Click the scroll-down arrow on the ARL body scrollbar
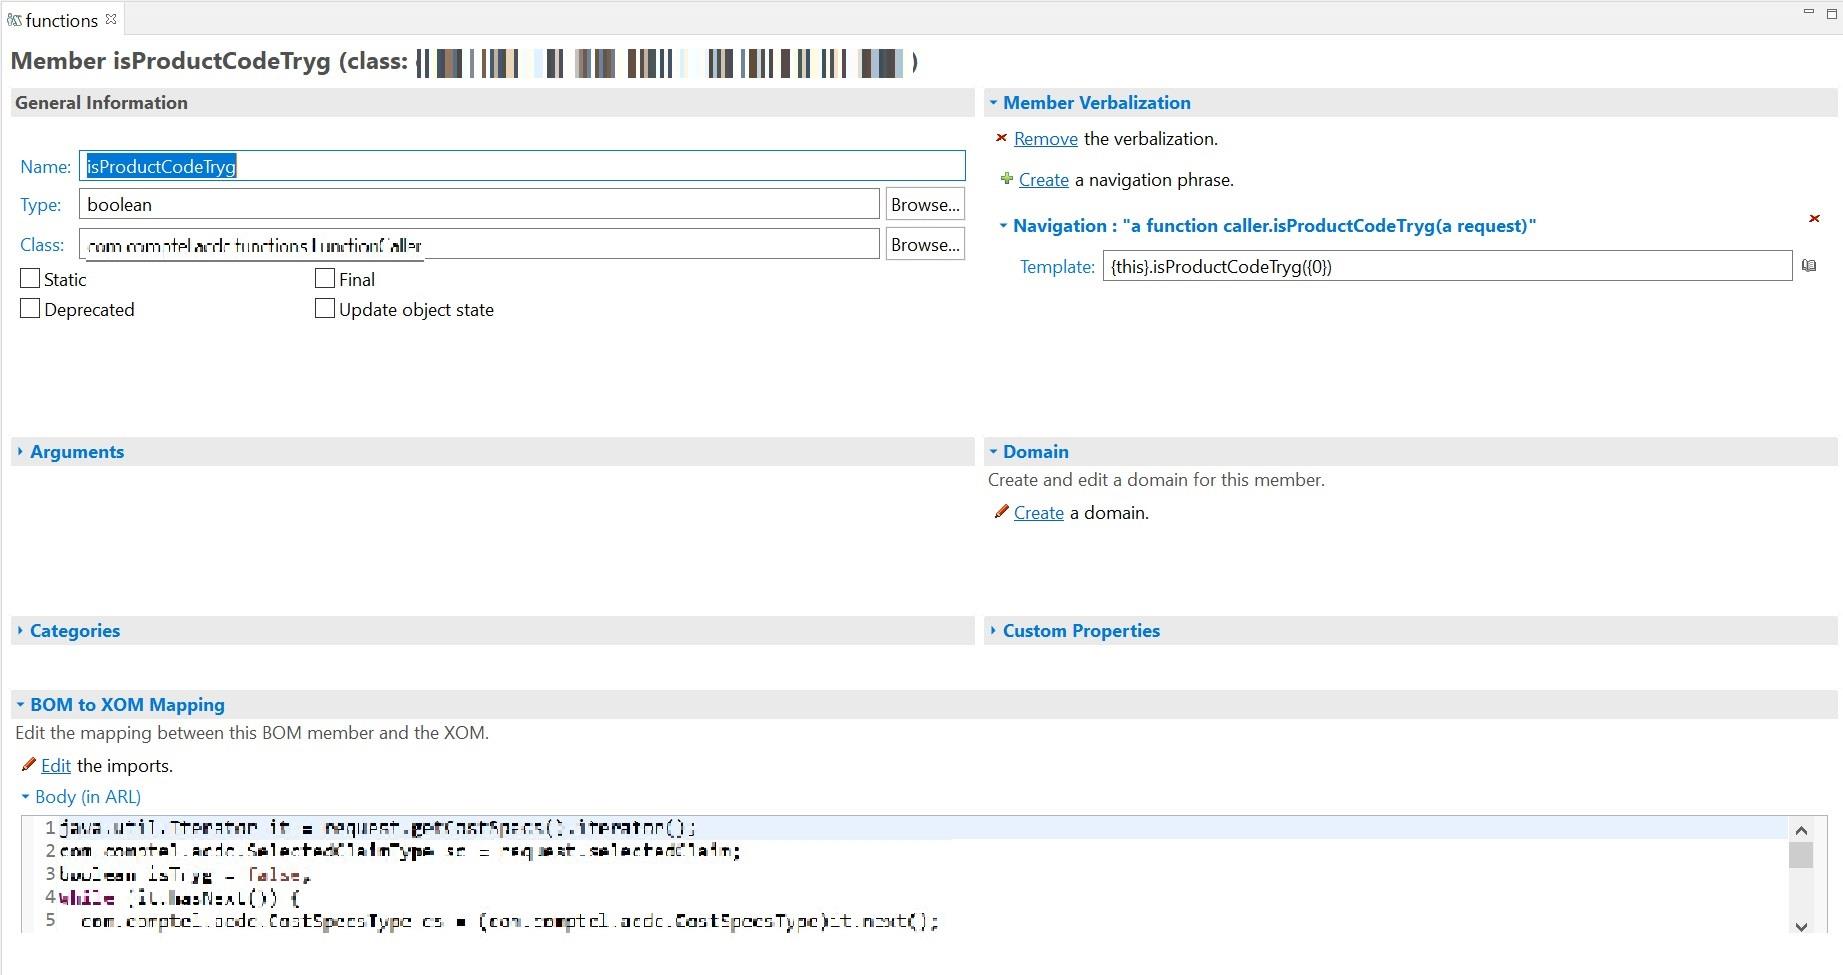Image resolution: width=1843 pixels, height=975 pixels. click(1802, 927)
